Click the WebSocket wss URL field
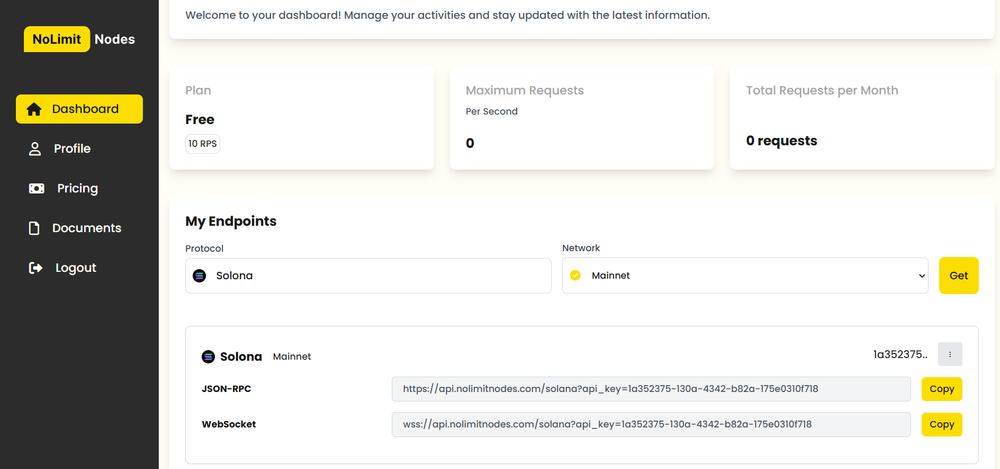The image size is (1000, 469). coord(651,424)
